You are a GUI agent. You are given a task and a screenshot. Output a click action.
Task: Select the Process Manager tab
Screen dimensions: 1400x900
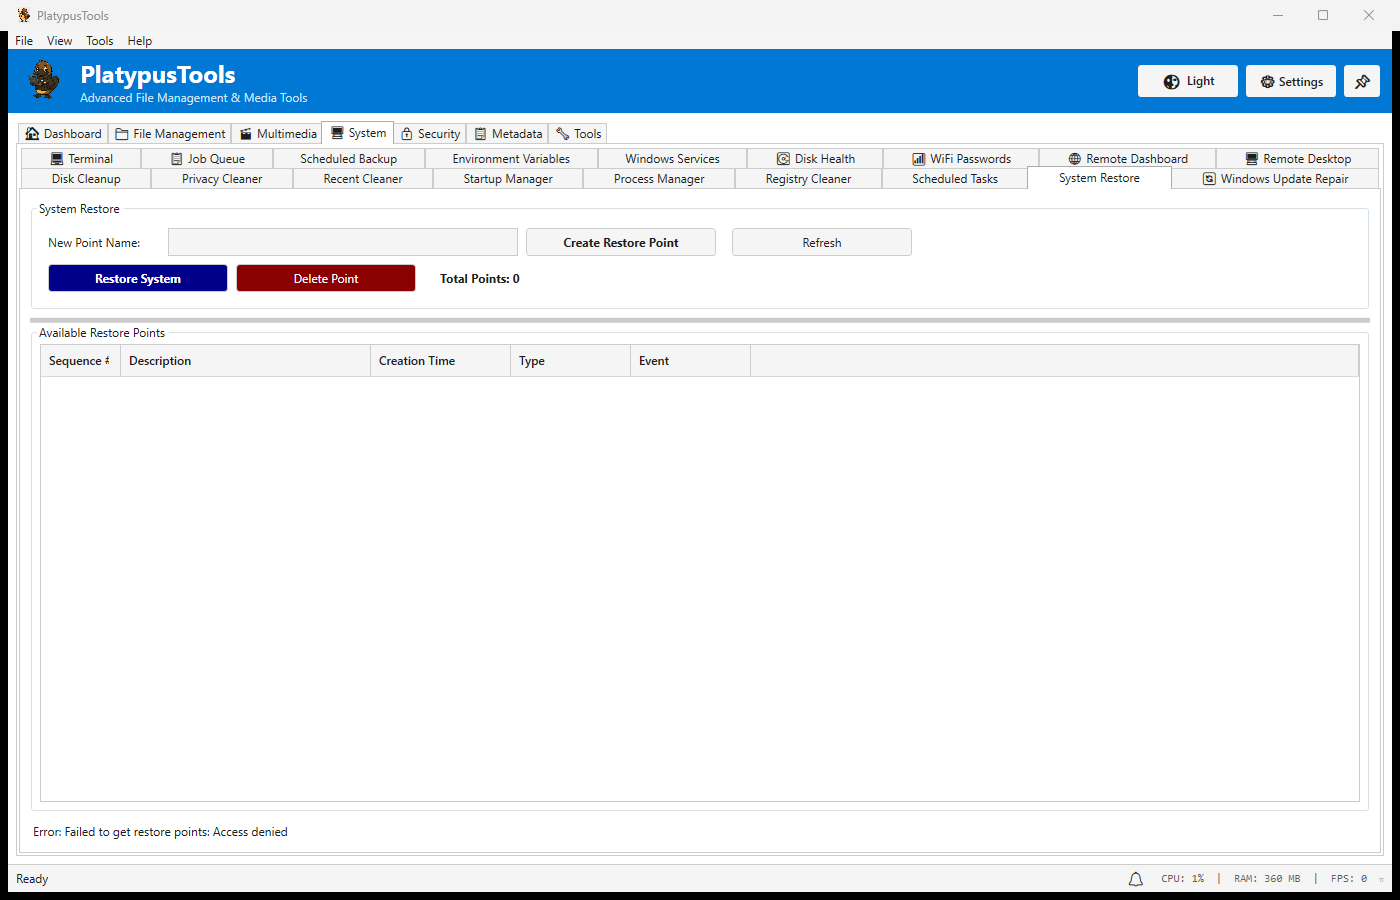(659, 179)
